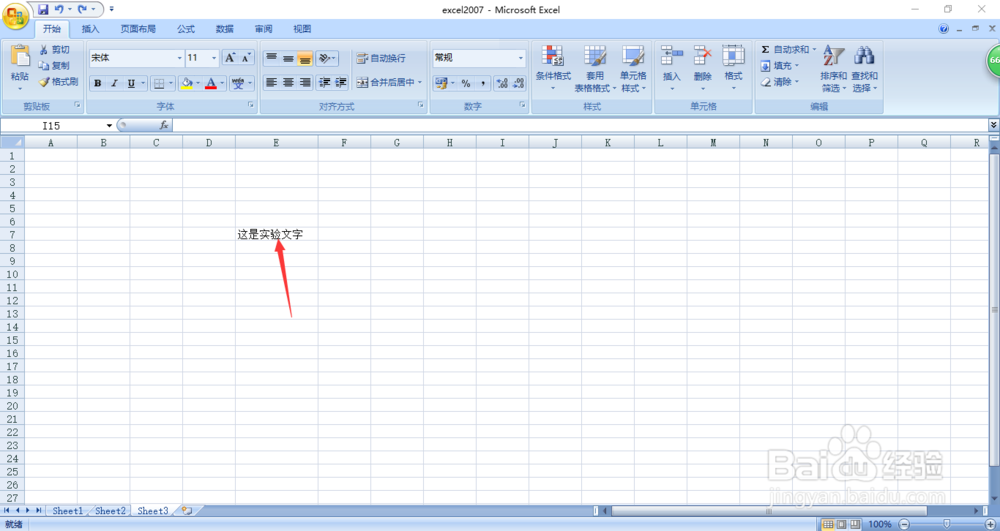Image resolution: width=1000 pixels, height=531 pixels.
Task: Apply the borders icon
Action: [159, 83]
